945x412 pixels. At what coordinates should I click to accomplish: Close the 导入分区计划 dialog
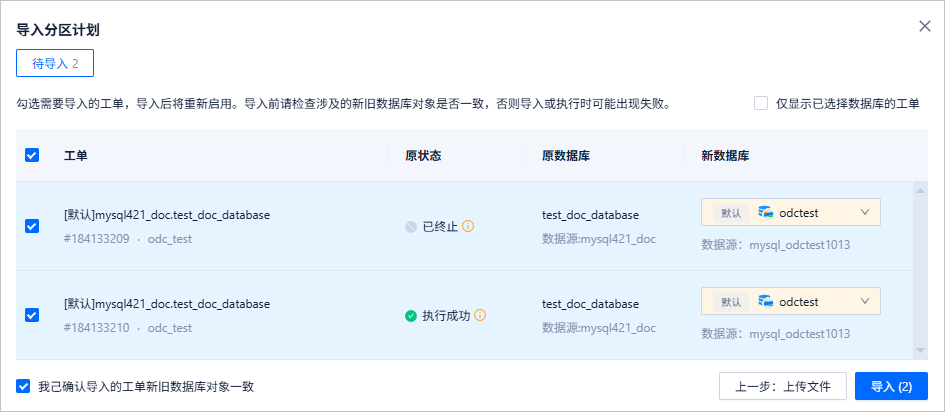click(x=925, y=26)
